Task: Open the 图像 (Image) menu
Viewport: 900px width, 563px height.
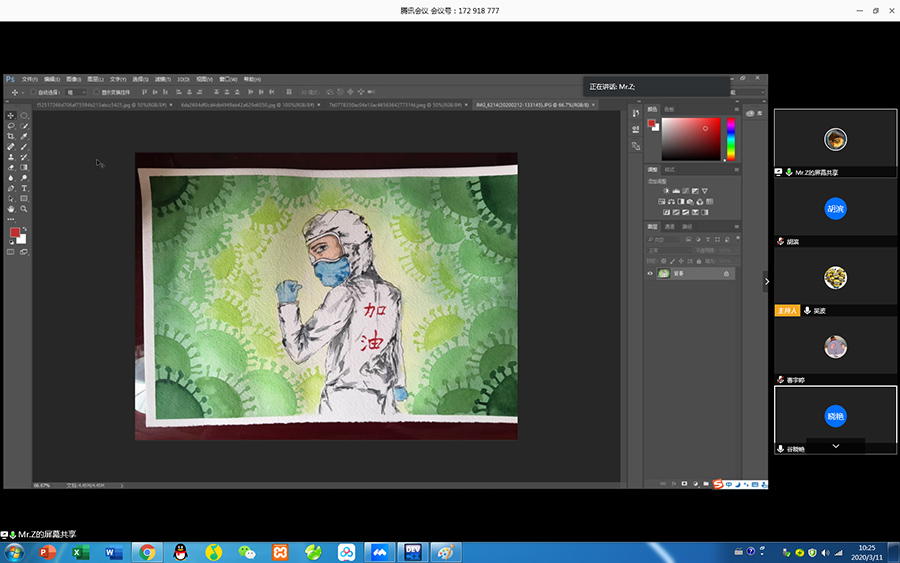Action: [73, 79]
